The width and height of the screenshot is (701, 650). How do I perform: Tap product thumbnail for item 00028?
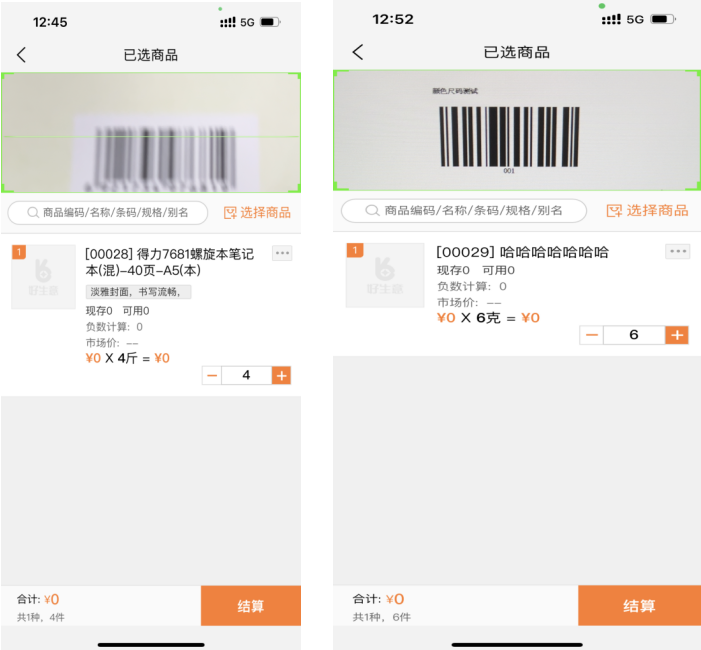[x=43, y=277]
